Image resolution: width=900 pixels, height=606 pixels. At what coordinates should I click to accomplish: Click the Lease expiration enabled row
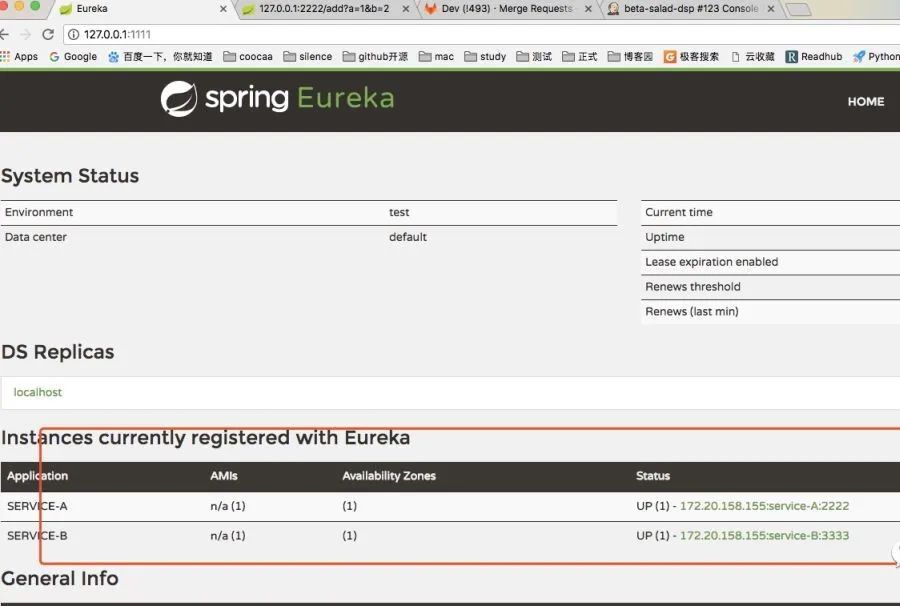click(770, 262)
